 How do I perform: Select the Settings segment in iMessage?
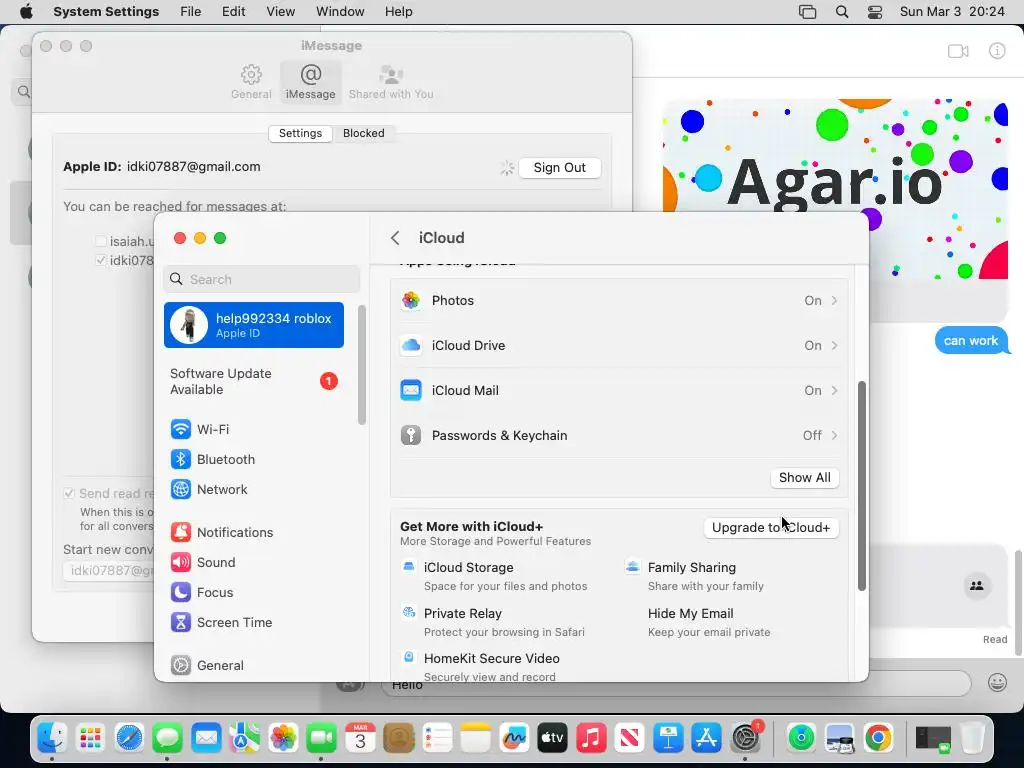(300, 133)
